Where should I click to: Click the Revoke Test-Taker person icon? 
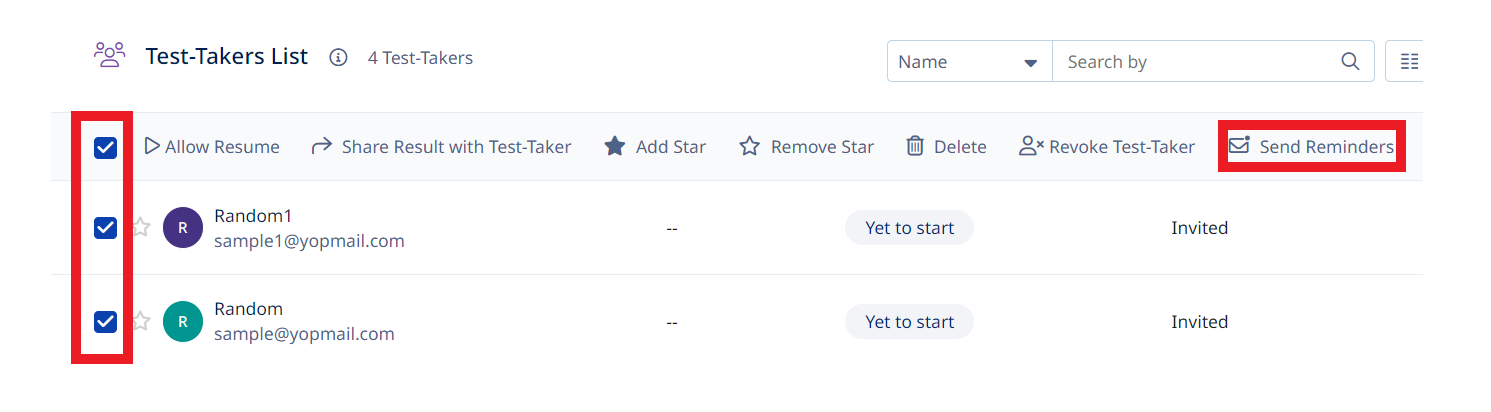tap(1031, 147)
